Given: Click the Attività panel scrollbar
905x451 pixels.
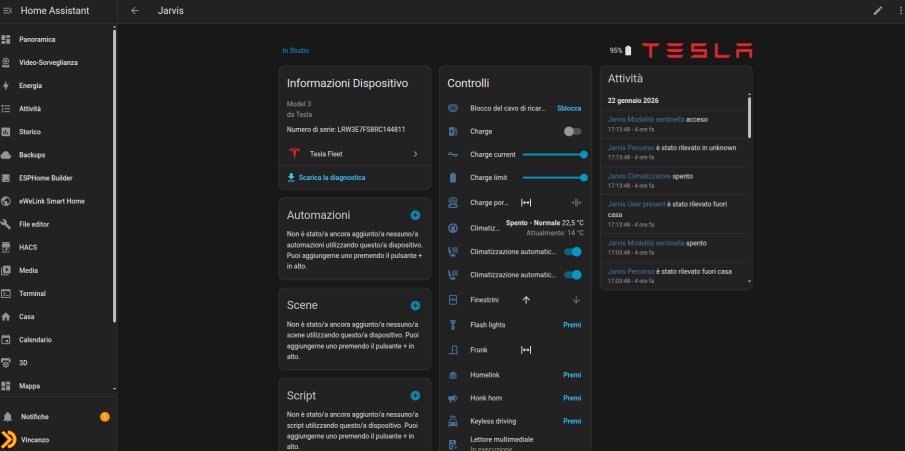Looking at the screenshot, I should coord(749,118).
